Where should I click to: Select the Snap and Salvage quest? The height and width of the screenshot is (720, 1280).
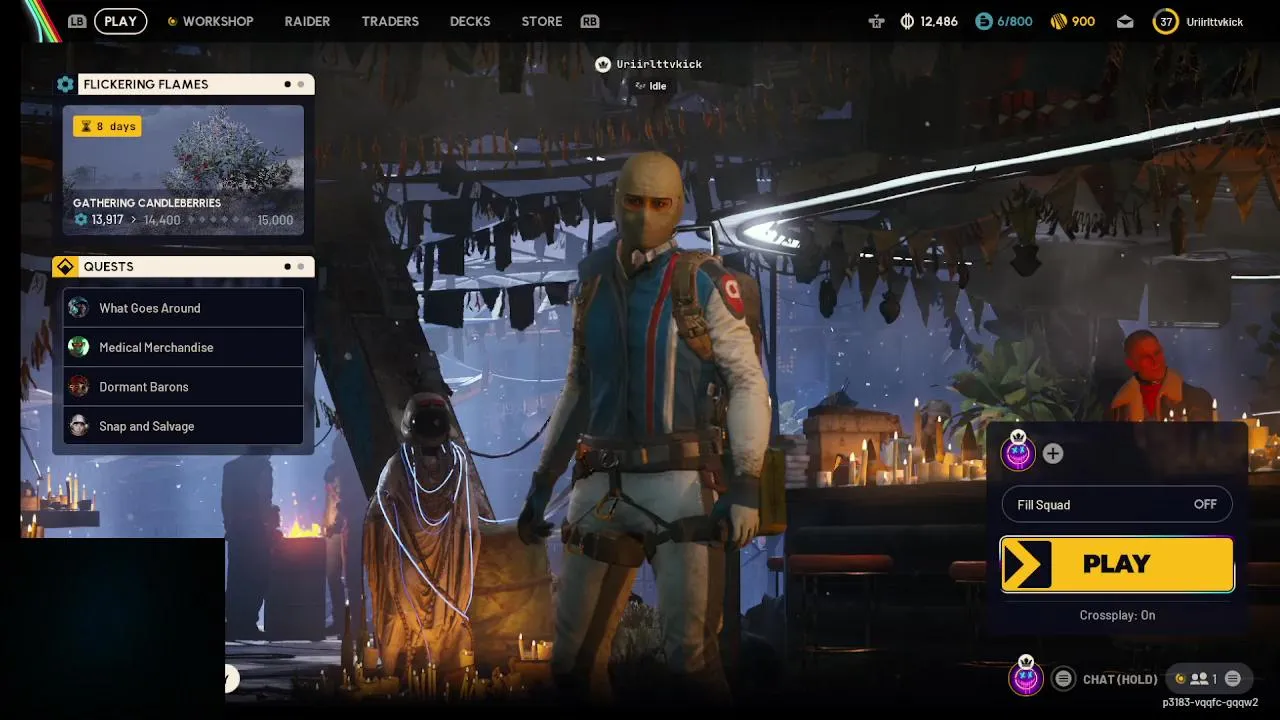(183, 426)
